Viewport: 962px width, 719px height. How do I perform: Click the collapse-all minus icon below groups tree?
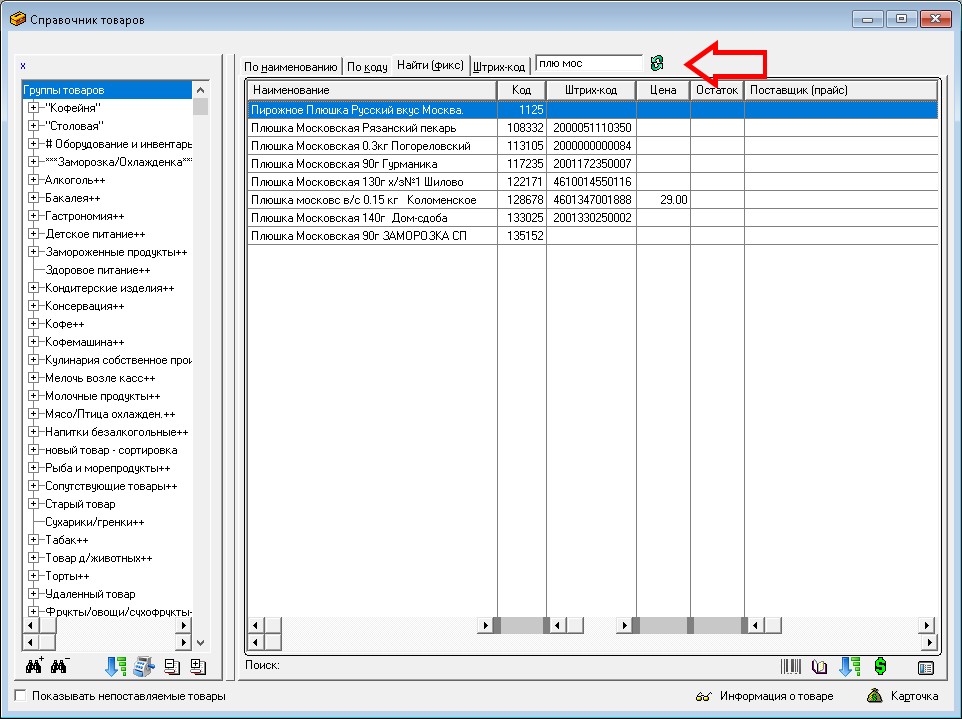point(171,666)
